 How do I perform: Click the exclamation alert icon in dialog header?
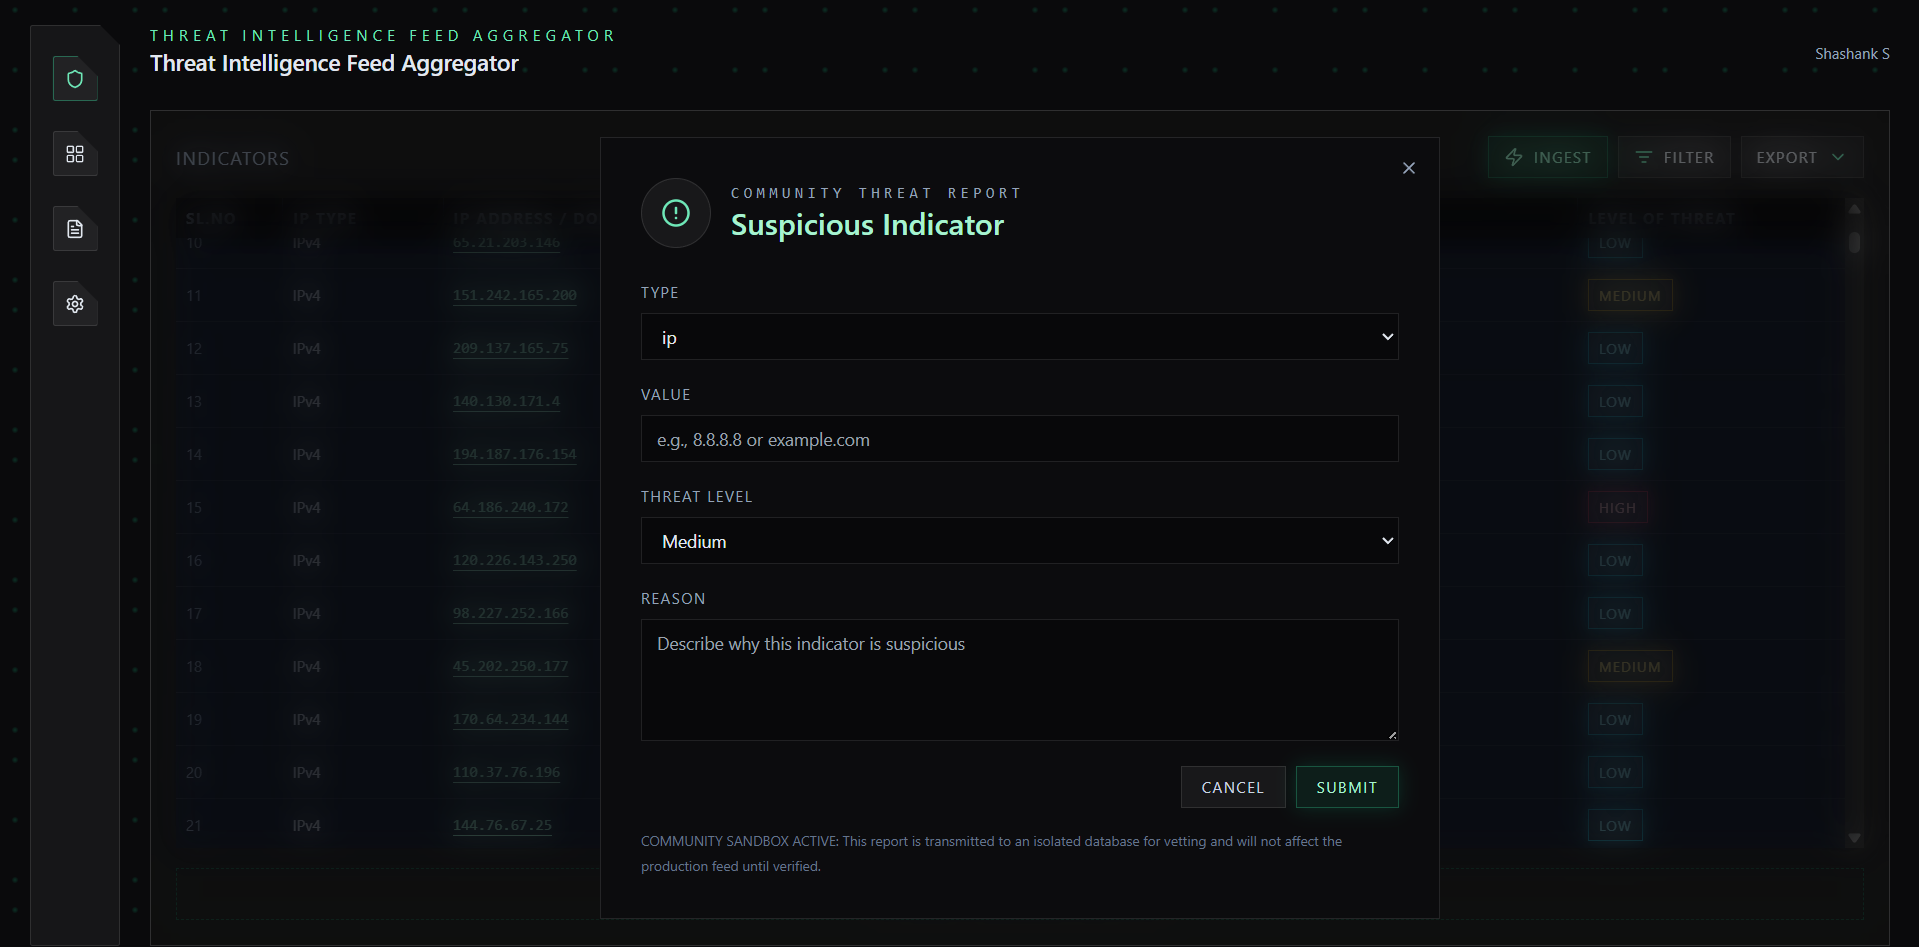(x=676, y=213)
